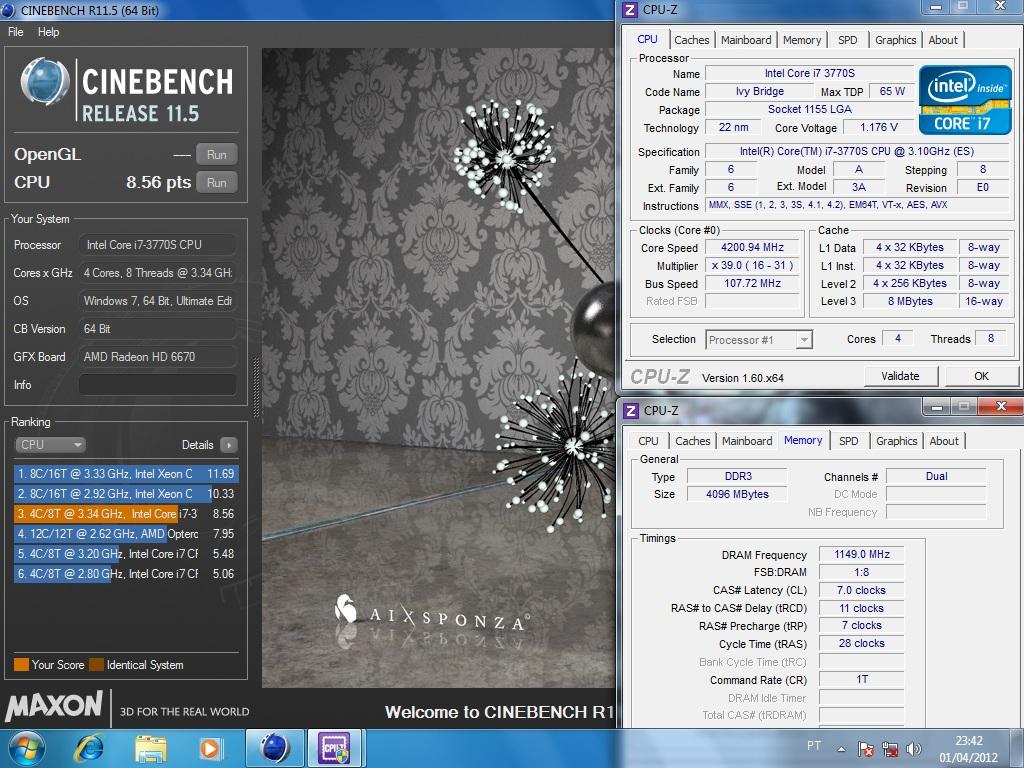Click the Info input field
The width and height of the screenshot is (1024, 768).
[x=157, y=385]
